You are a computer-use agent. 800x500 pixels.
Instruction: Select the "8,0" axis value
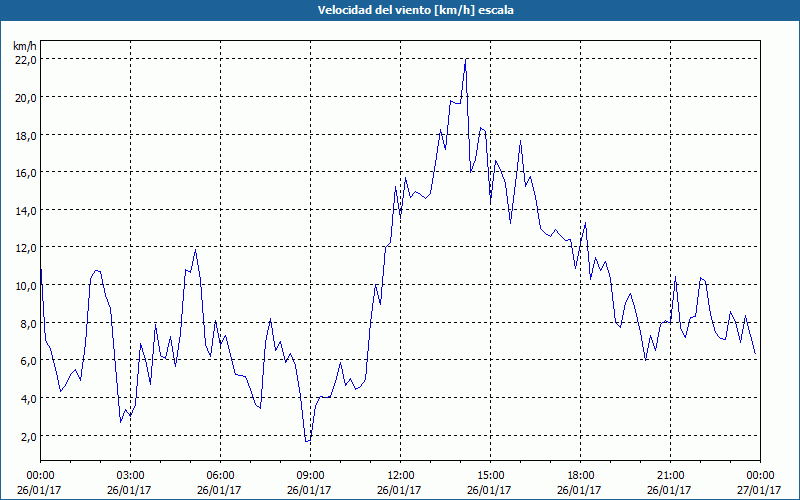29,323
